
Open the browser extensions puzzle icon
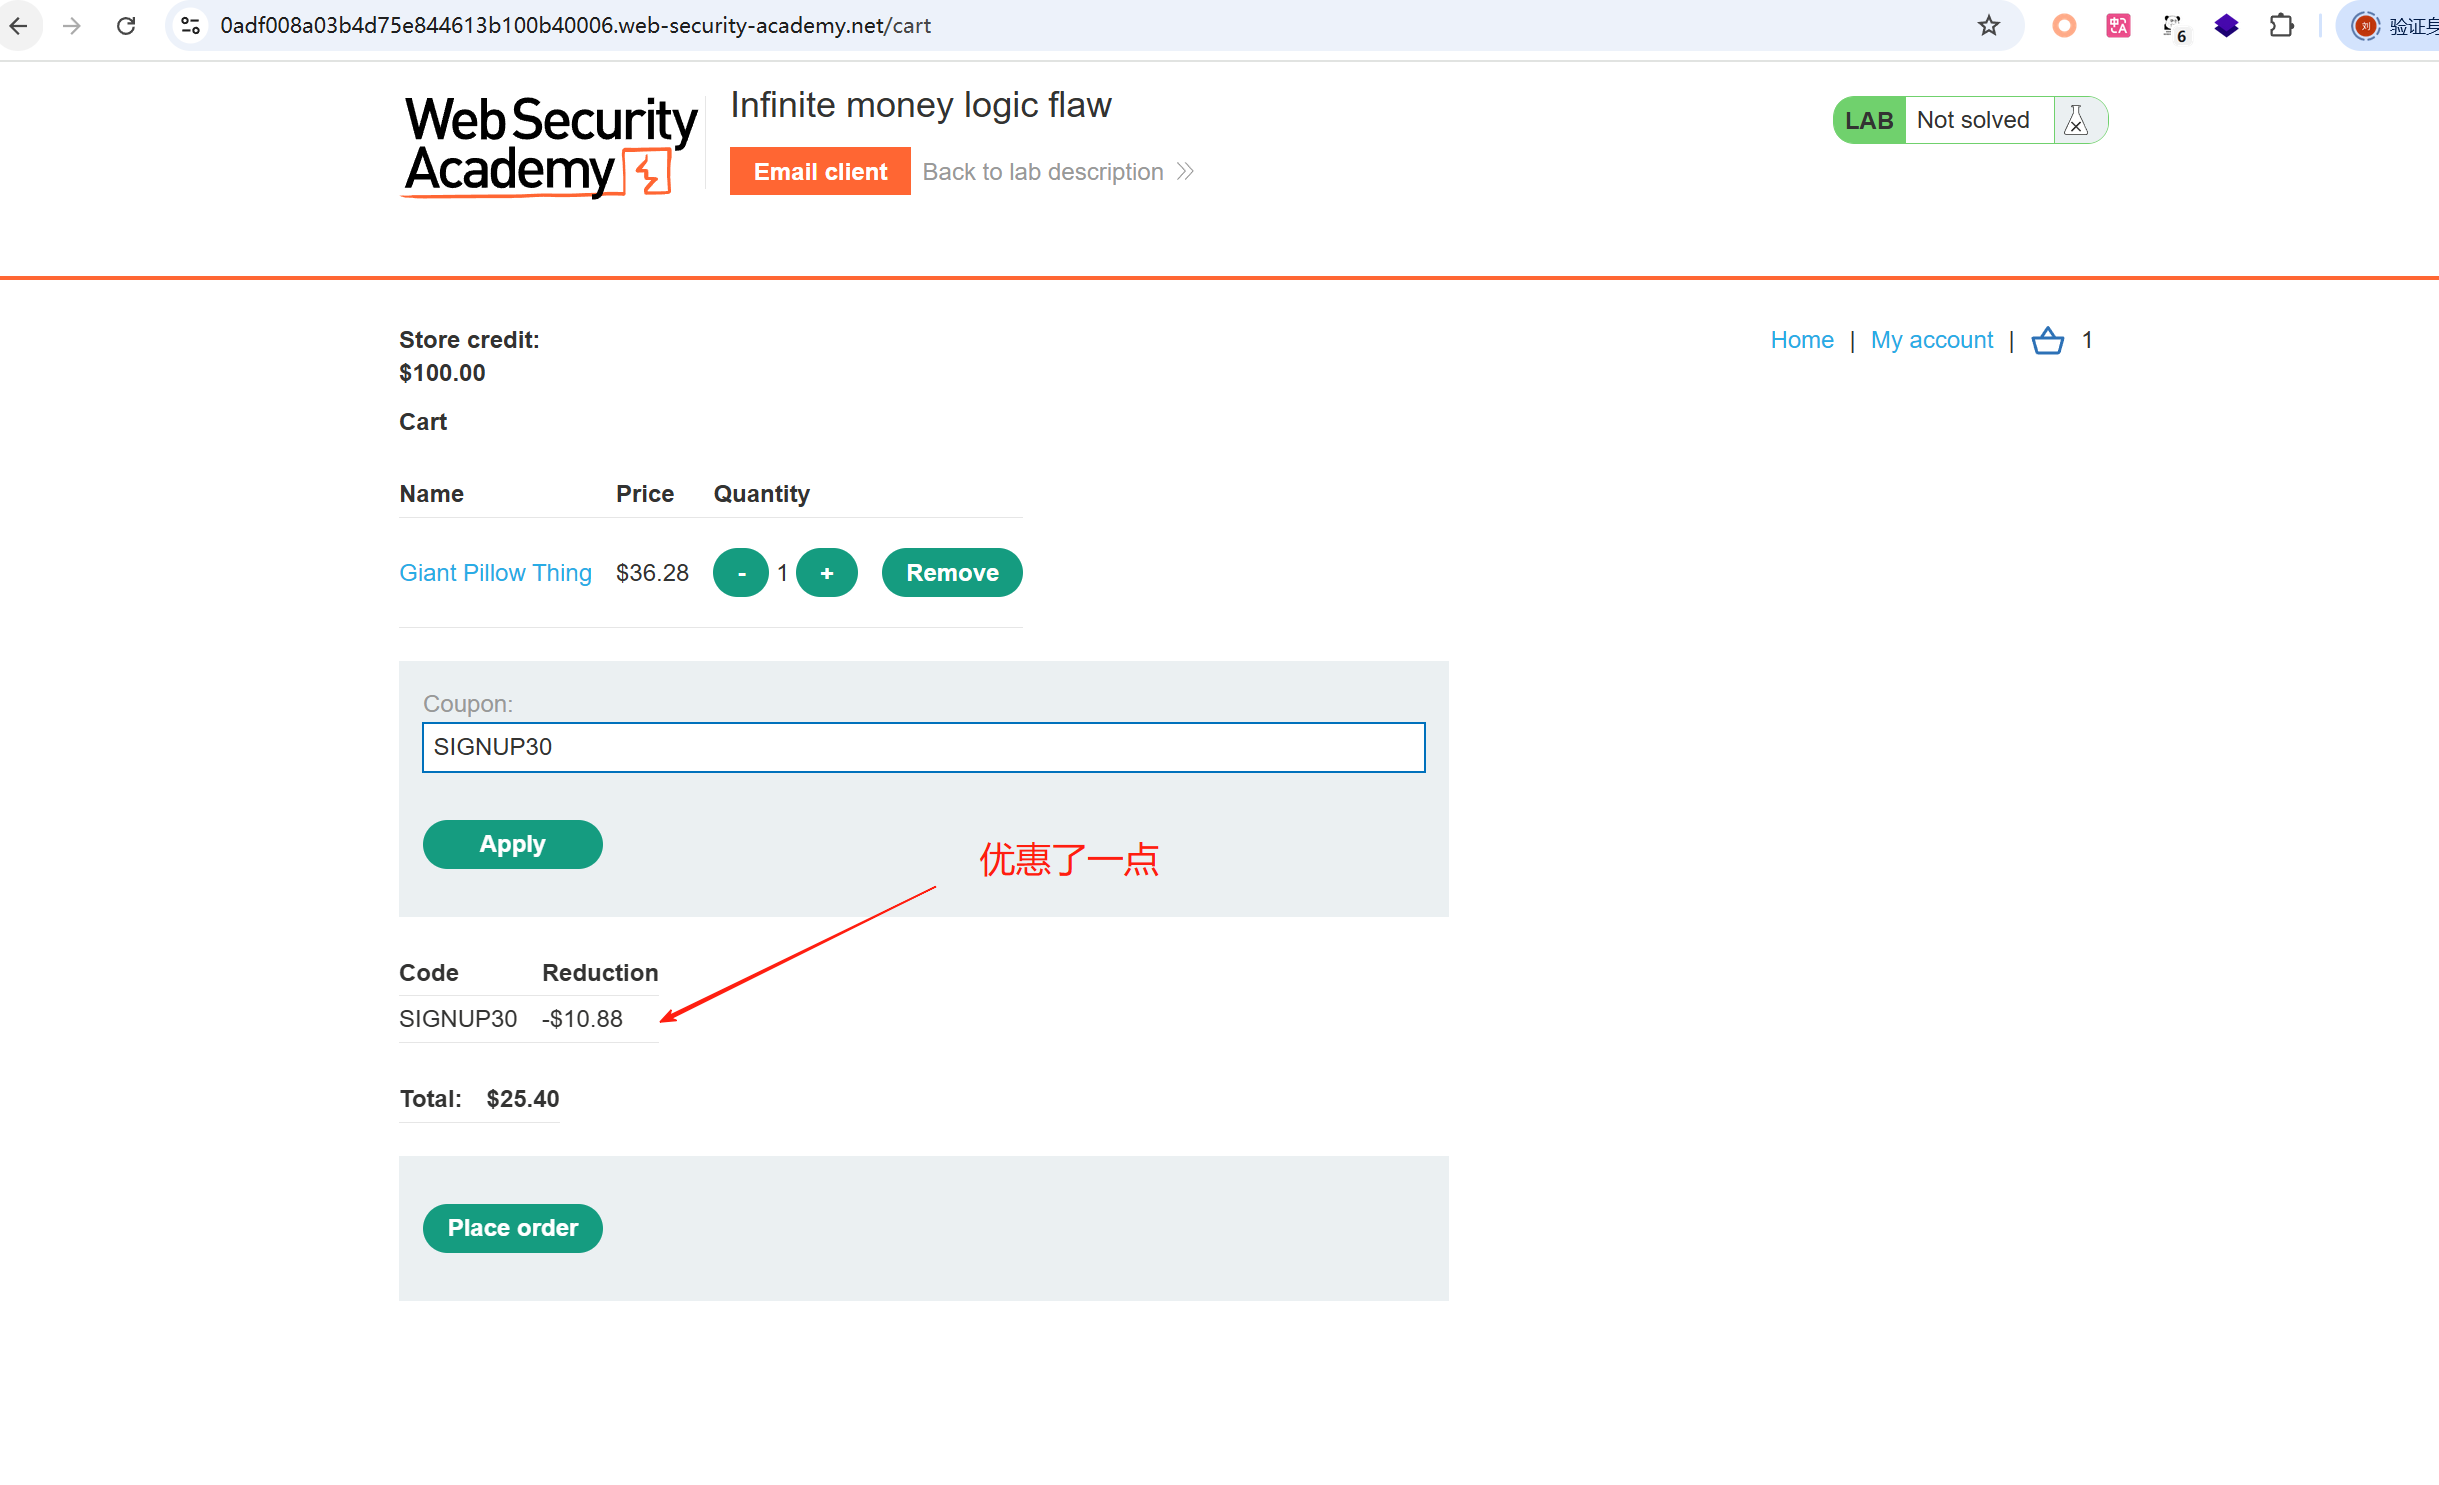(x=2281, y=26)
